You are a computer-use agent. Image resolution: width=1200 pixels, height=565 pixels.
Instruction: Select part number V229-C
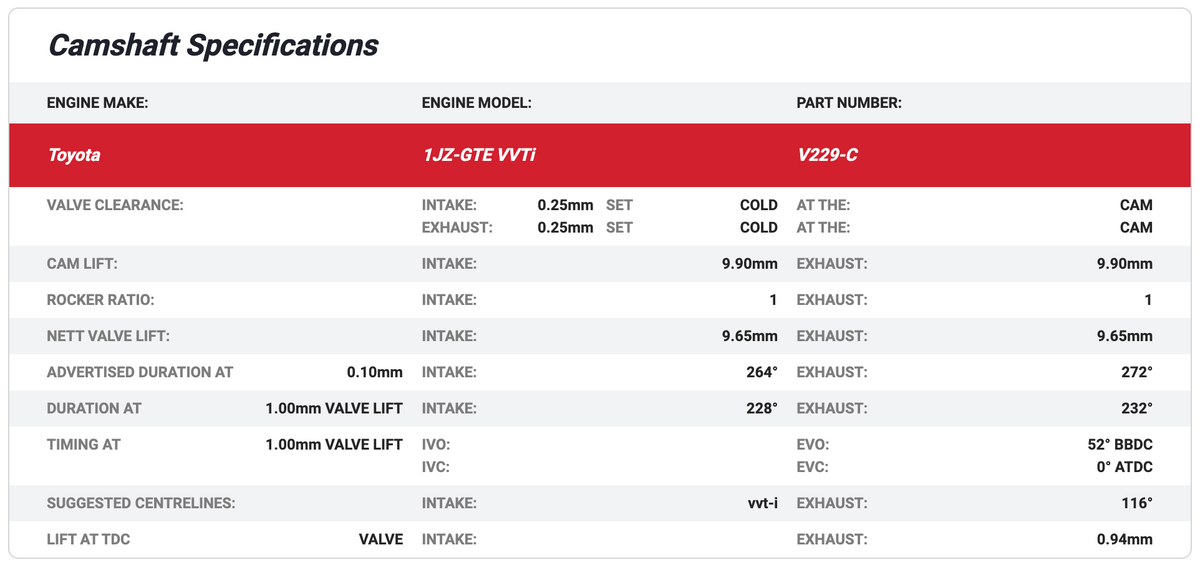826,155
